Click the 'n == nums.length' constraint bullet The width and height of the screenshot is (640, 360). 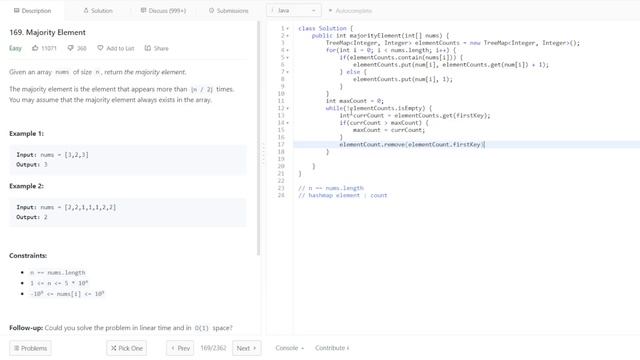coord(58,272)
